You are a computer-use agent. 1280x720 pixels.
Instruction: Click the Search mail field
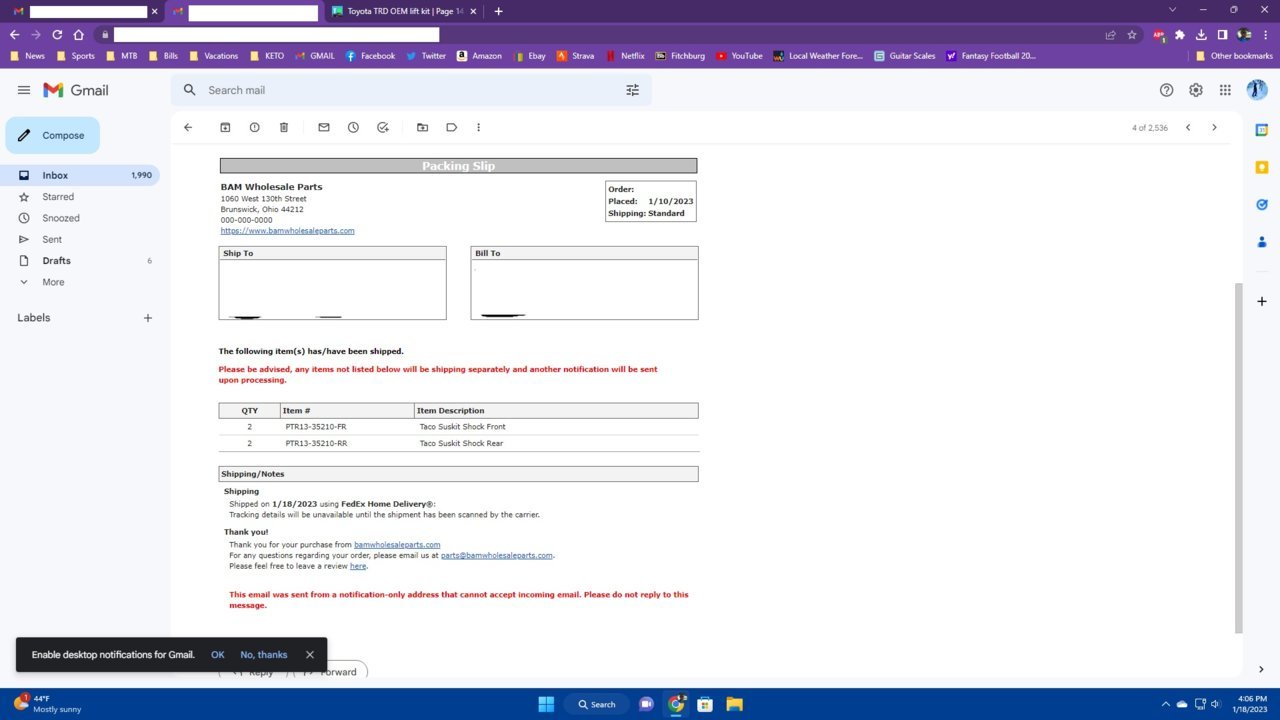[410, 90]
